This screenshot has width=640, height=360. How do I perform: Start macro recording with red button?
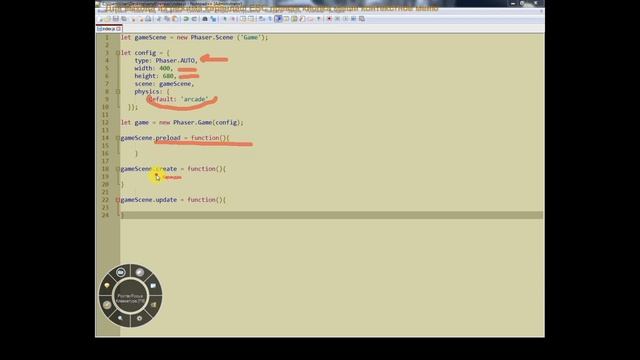pos(329,19)
